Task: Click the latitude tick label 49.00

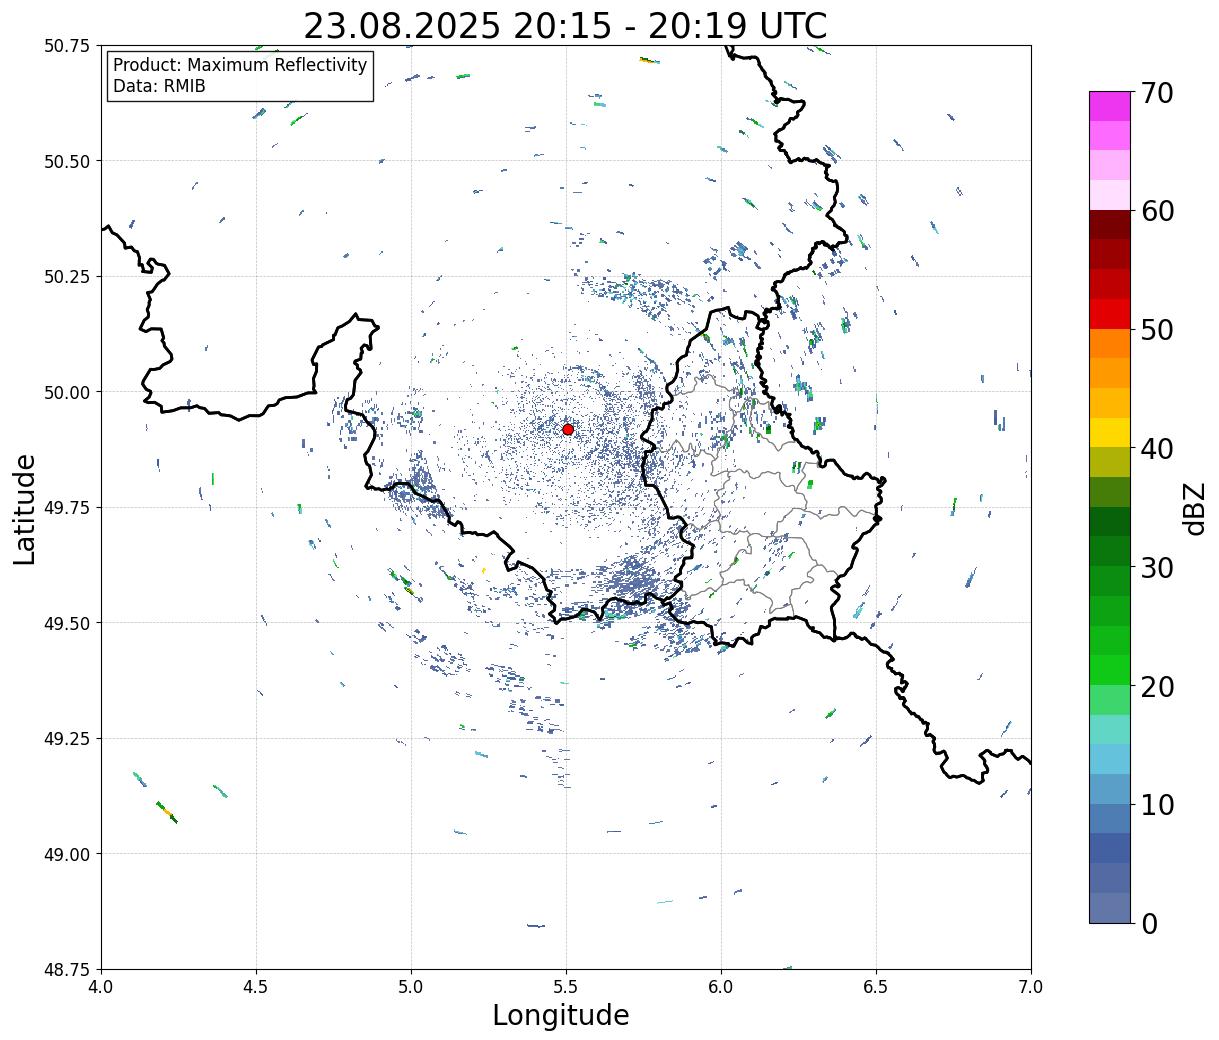Action: coord(67,854)
